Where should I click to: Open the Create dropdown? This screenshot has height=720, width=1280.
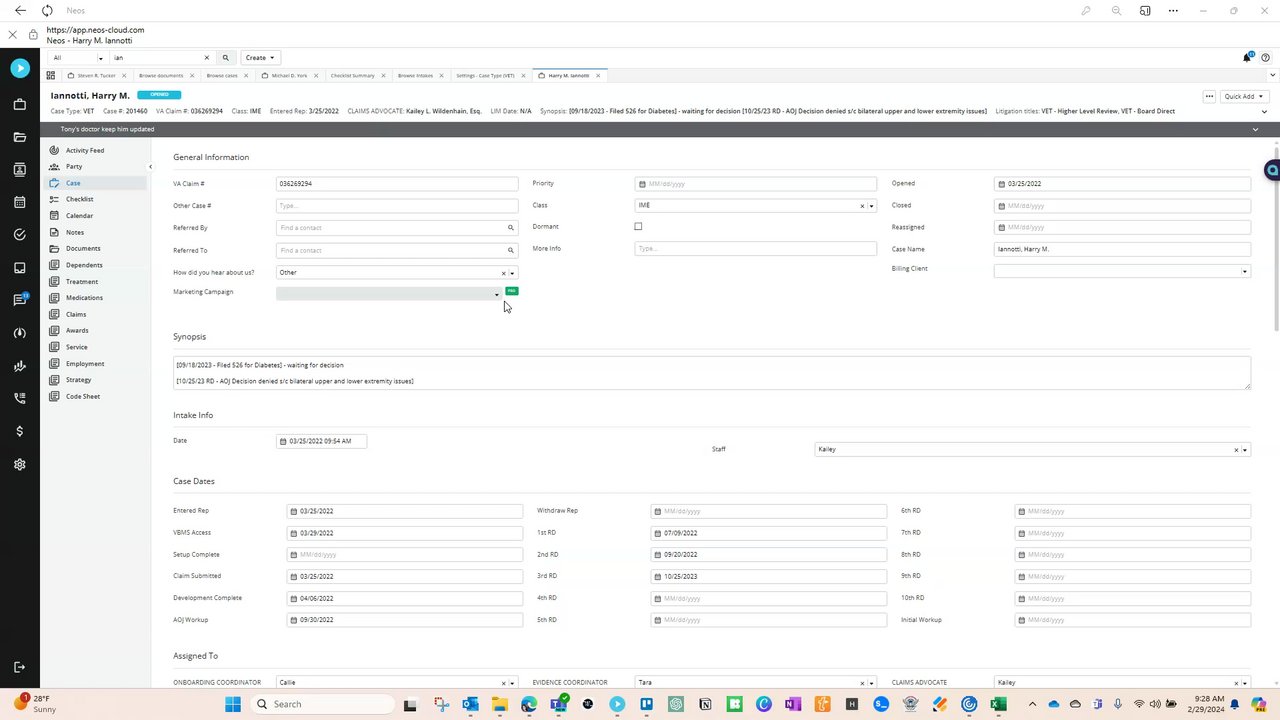[260, 58]
